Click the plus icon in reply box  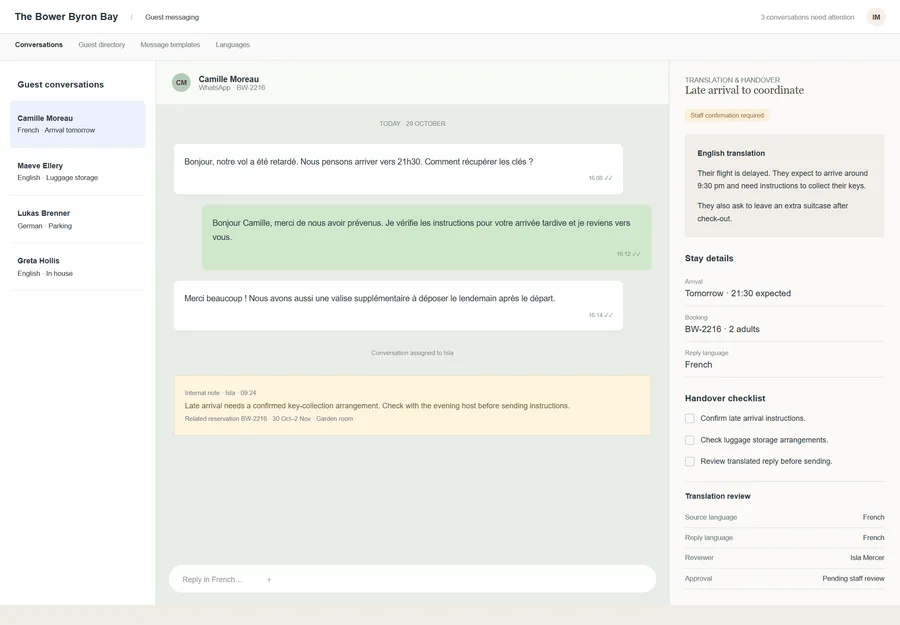tap(269, 580)
